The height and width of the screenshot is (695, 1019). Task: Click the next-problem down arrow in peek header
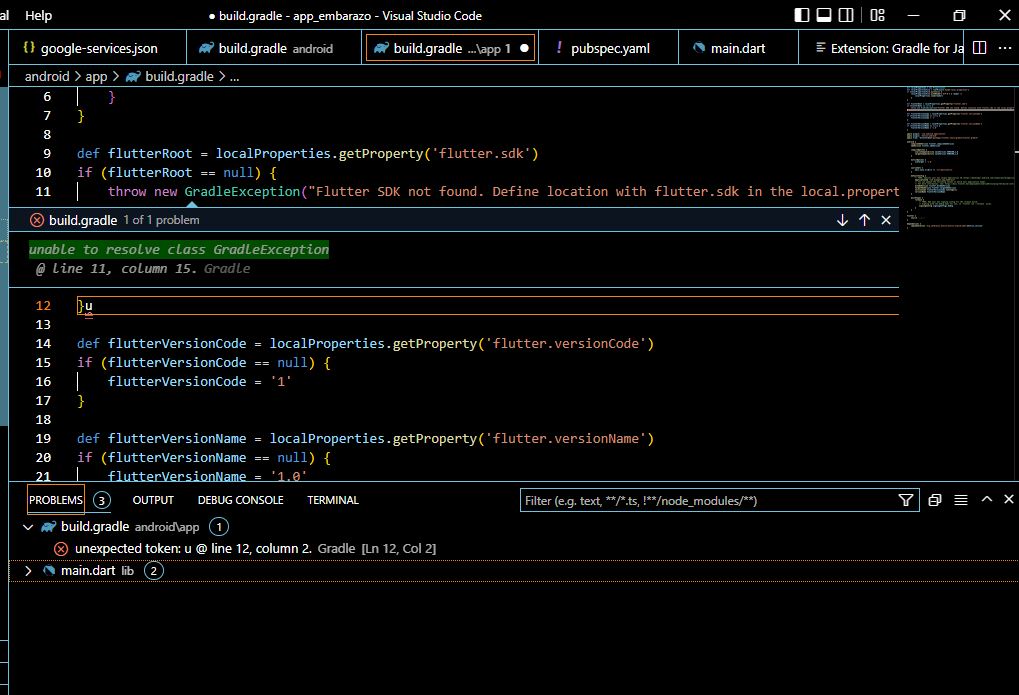pos(843,219)
